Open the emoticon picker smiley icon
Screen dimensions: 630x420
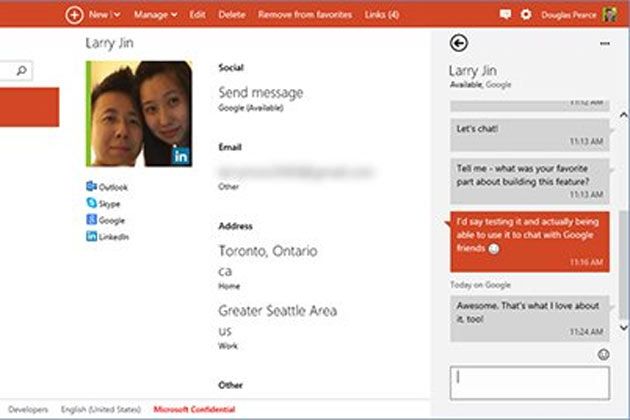point(603,354)
